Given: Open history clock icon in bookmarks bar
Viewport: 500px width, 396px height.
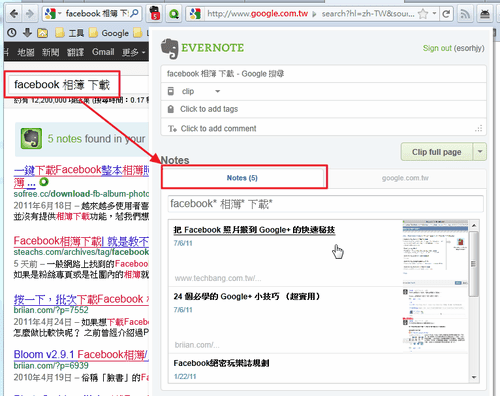Looking at the screenshot, I should pos(12,33).
